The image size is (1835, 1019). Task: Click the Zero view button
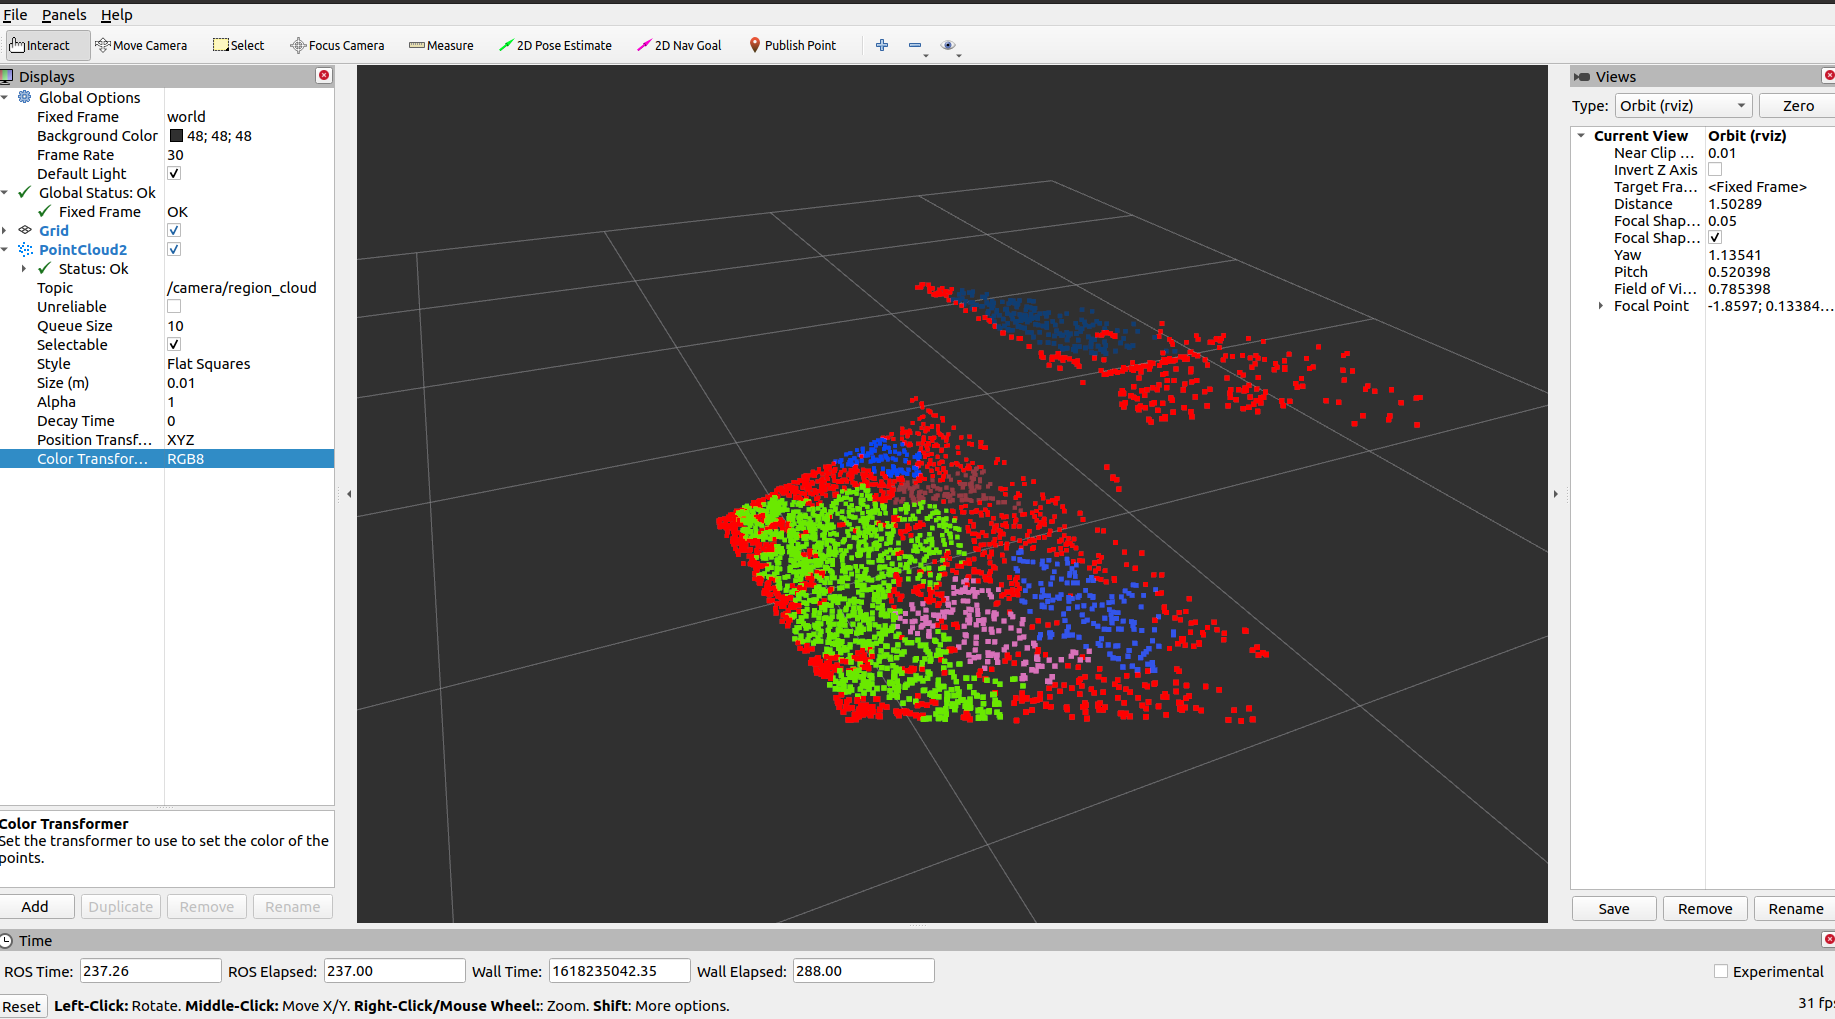tap(1798, 105)
